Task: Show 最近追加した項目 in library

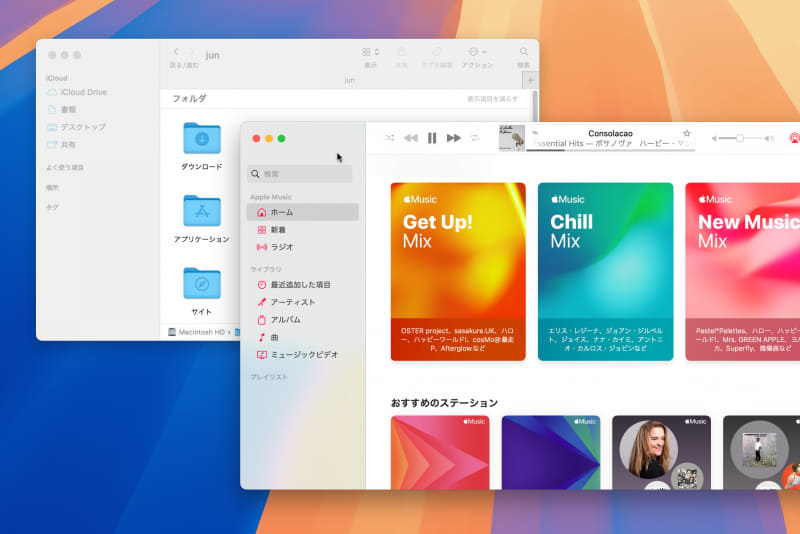Action: [x=303, y=285]
